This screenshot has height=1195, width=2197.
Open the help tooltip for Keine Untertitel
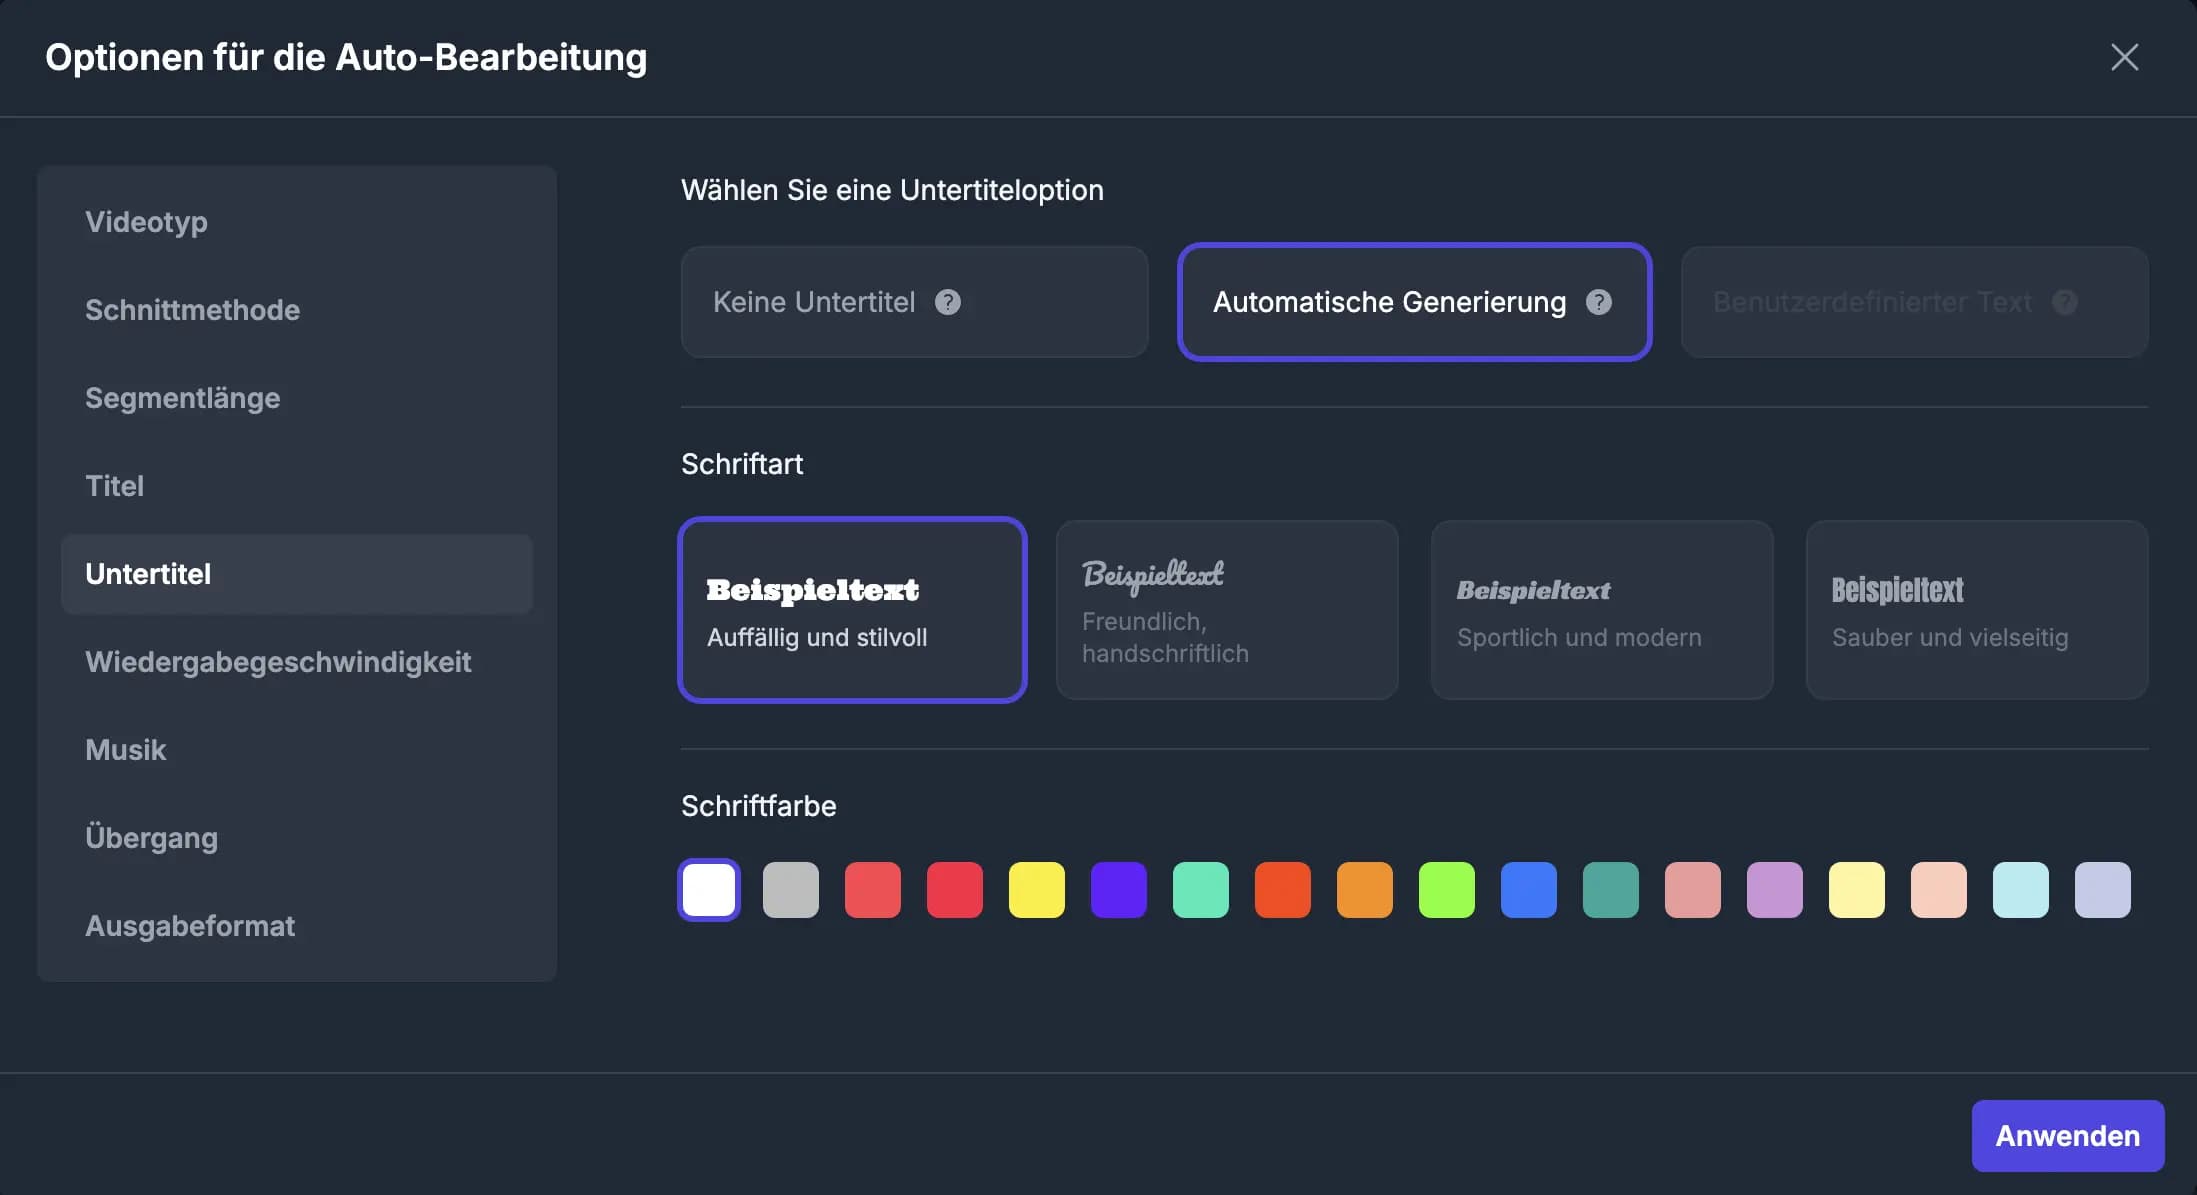(948, 302)
